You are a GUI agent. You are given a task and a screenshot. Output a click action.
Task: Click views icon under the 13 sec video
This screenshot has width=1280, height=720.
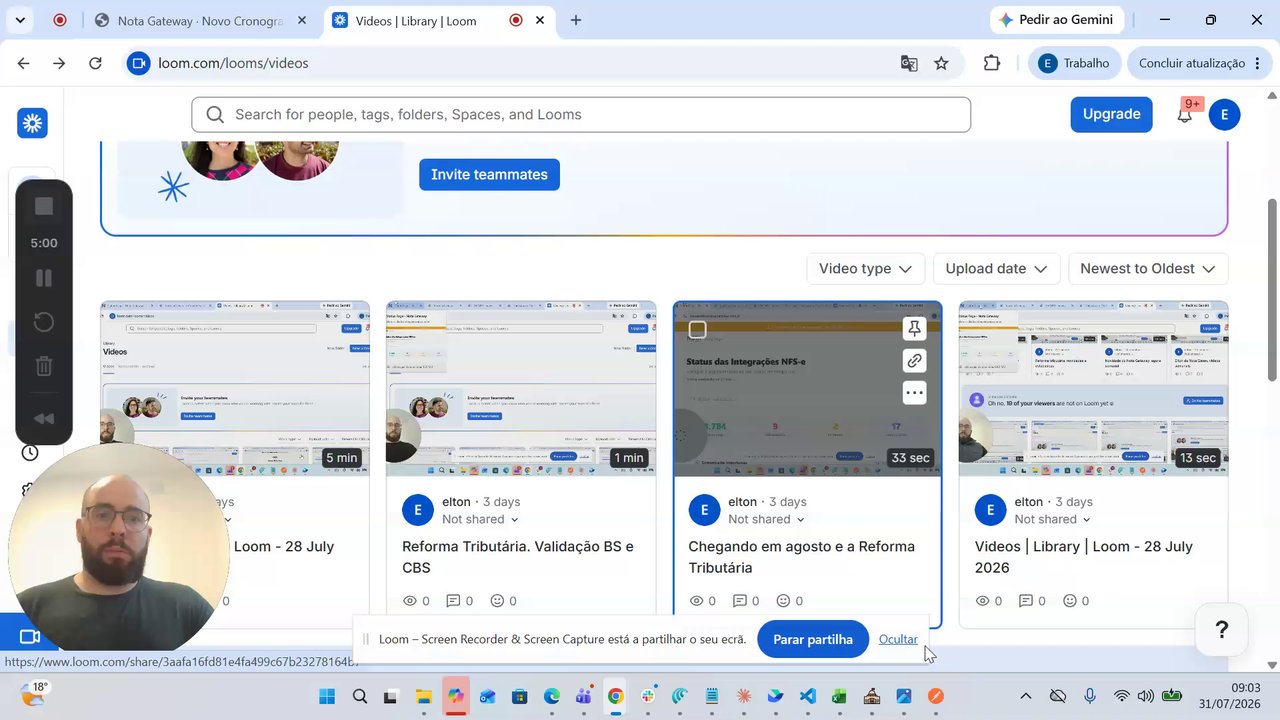pos(982,601)
